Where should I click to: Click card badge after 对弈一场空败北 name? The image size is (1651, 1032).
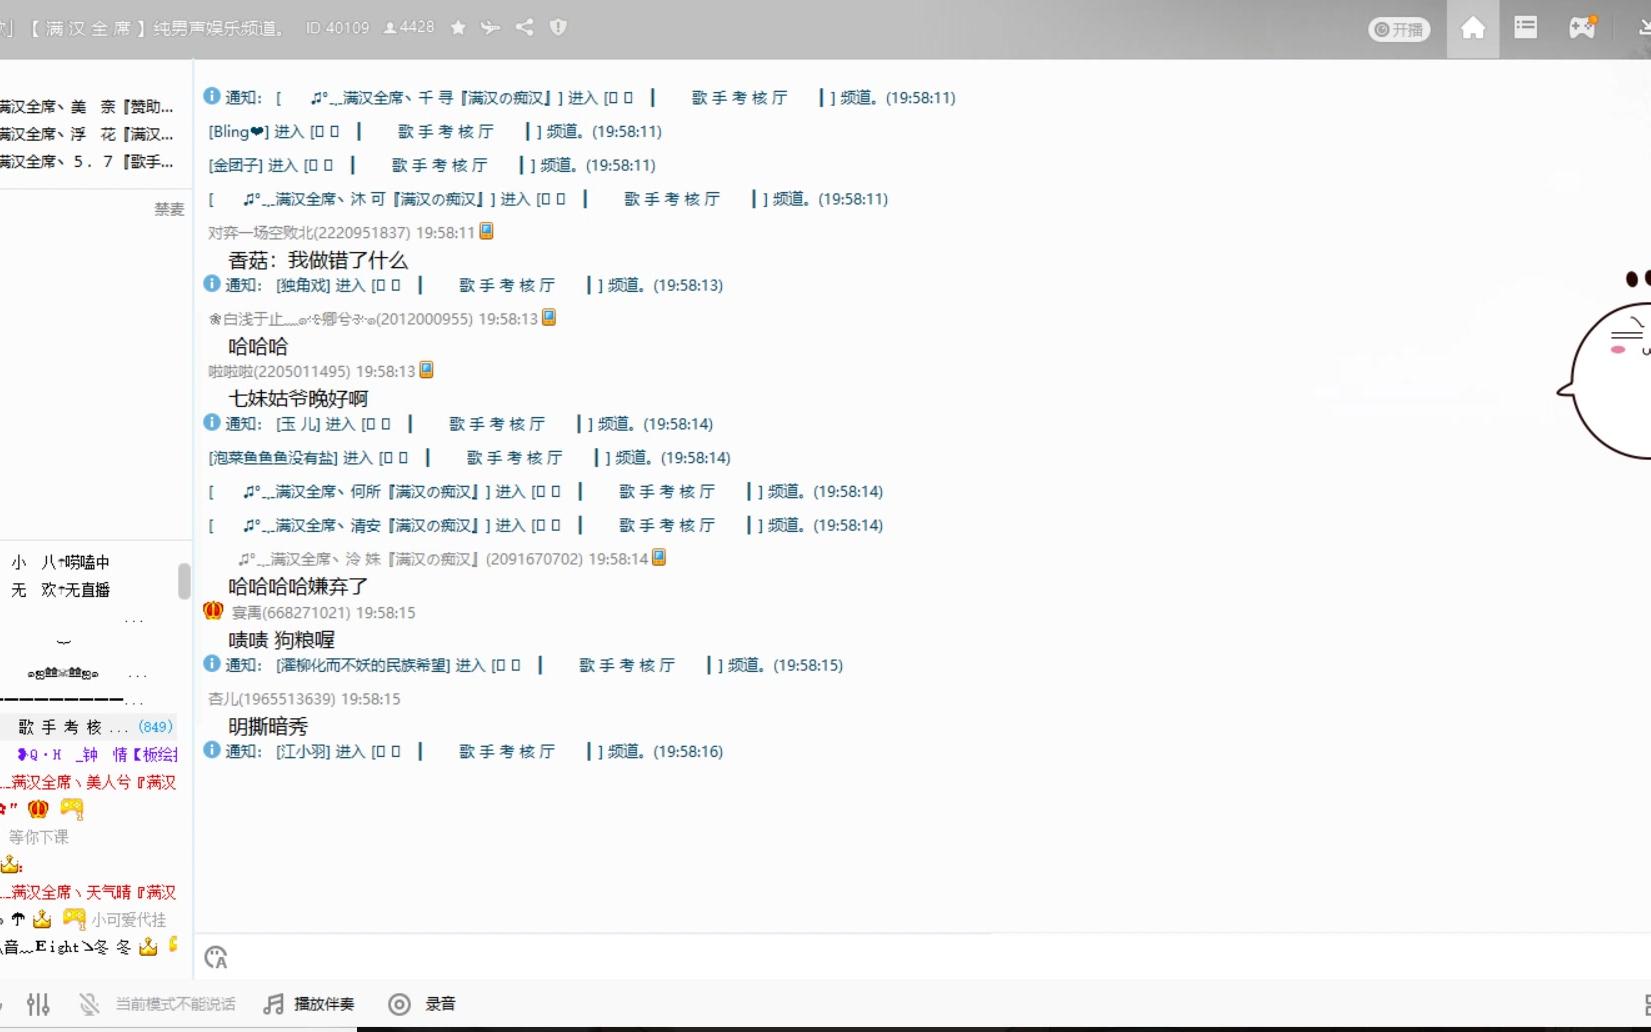pyautogui.click(x=487, y=231)
